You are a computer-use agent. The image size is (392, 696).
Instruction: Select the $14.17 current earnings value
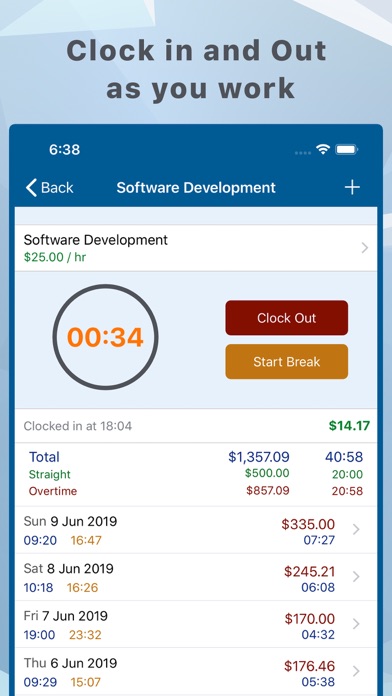click(x=349, y=426)
